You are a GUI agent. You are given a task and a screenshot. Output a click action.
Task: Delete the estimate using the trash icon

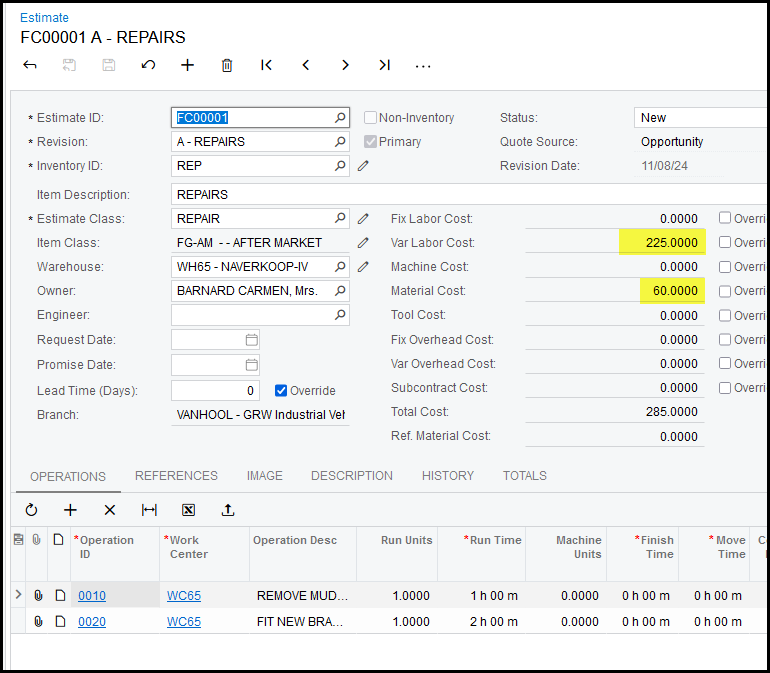[227, 65]
